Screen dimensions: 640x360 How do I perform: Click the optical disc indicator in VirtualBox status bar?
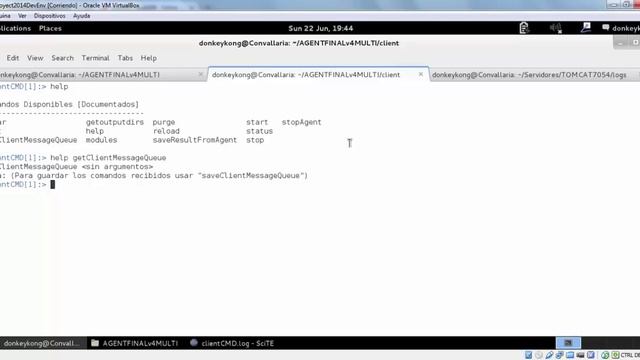click(539, 355)
